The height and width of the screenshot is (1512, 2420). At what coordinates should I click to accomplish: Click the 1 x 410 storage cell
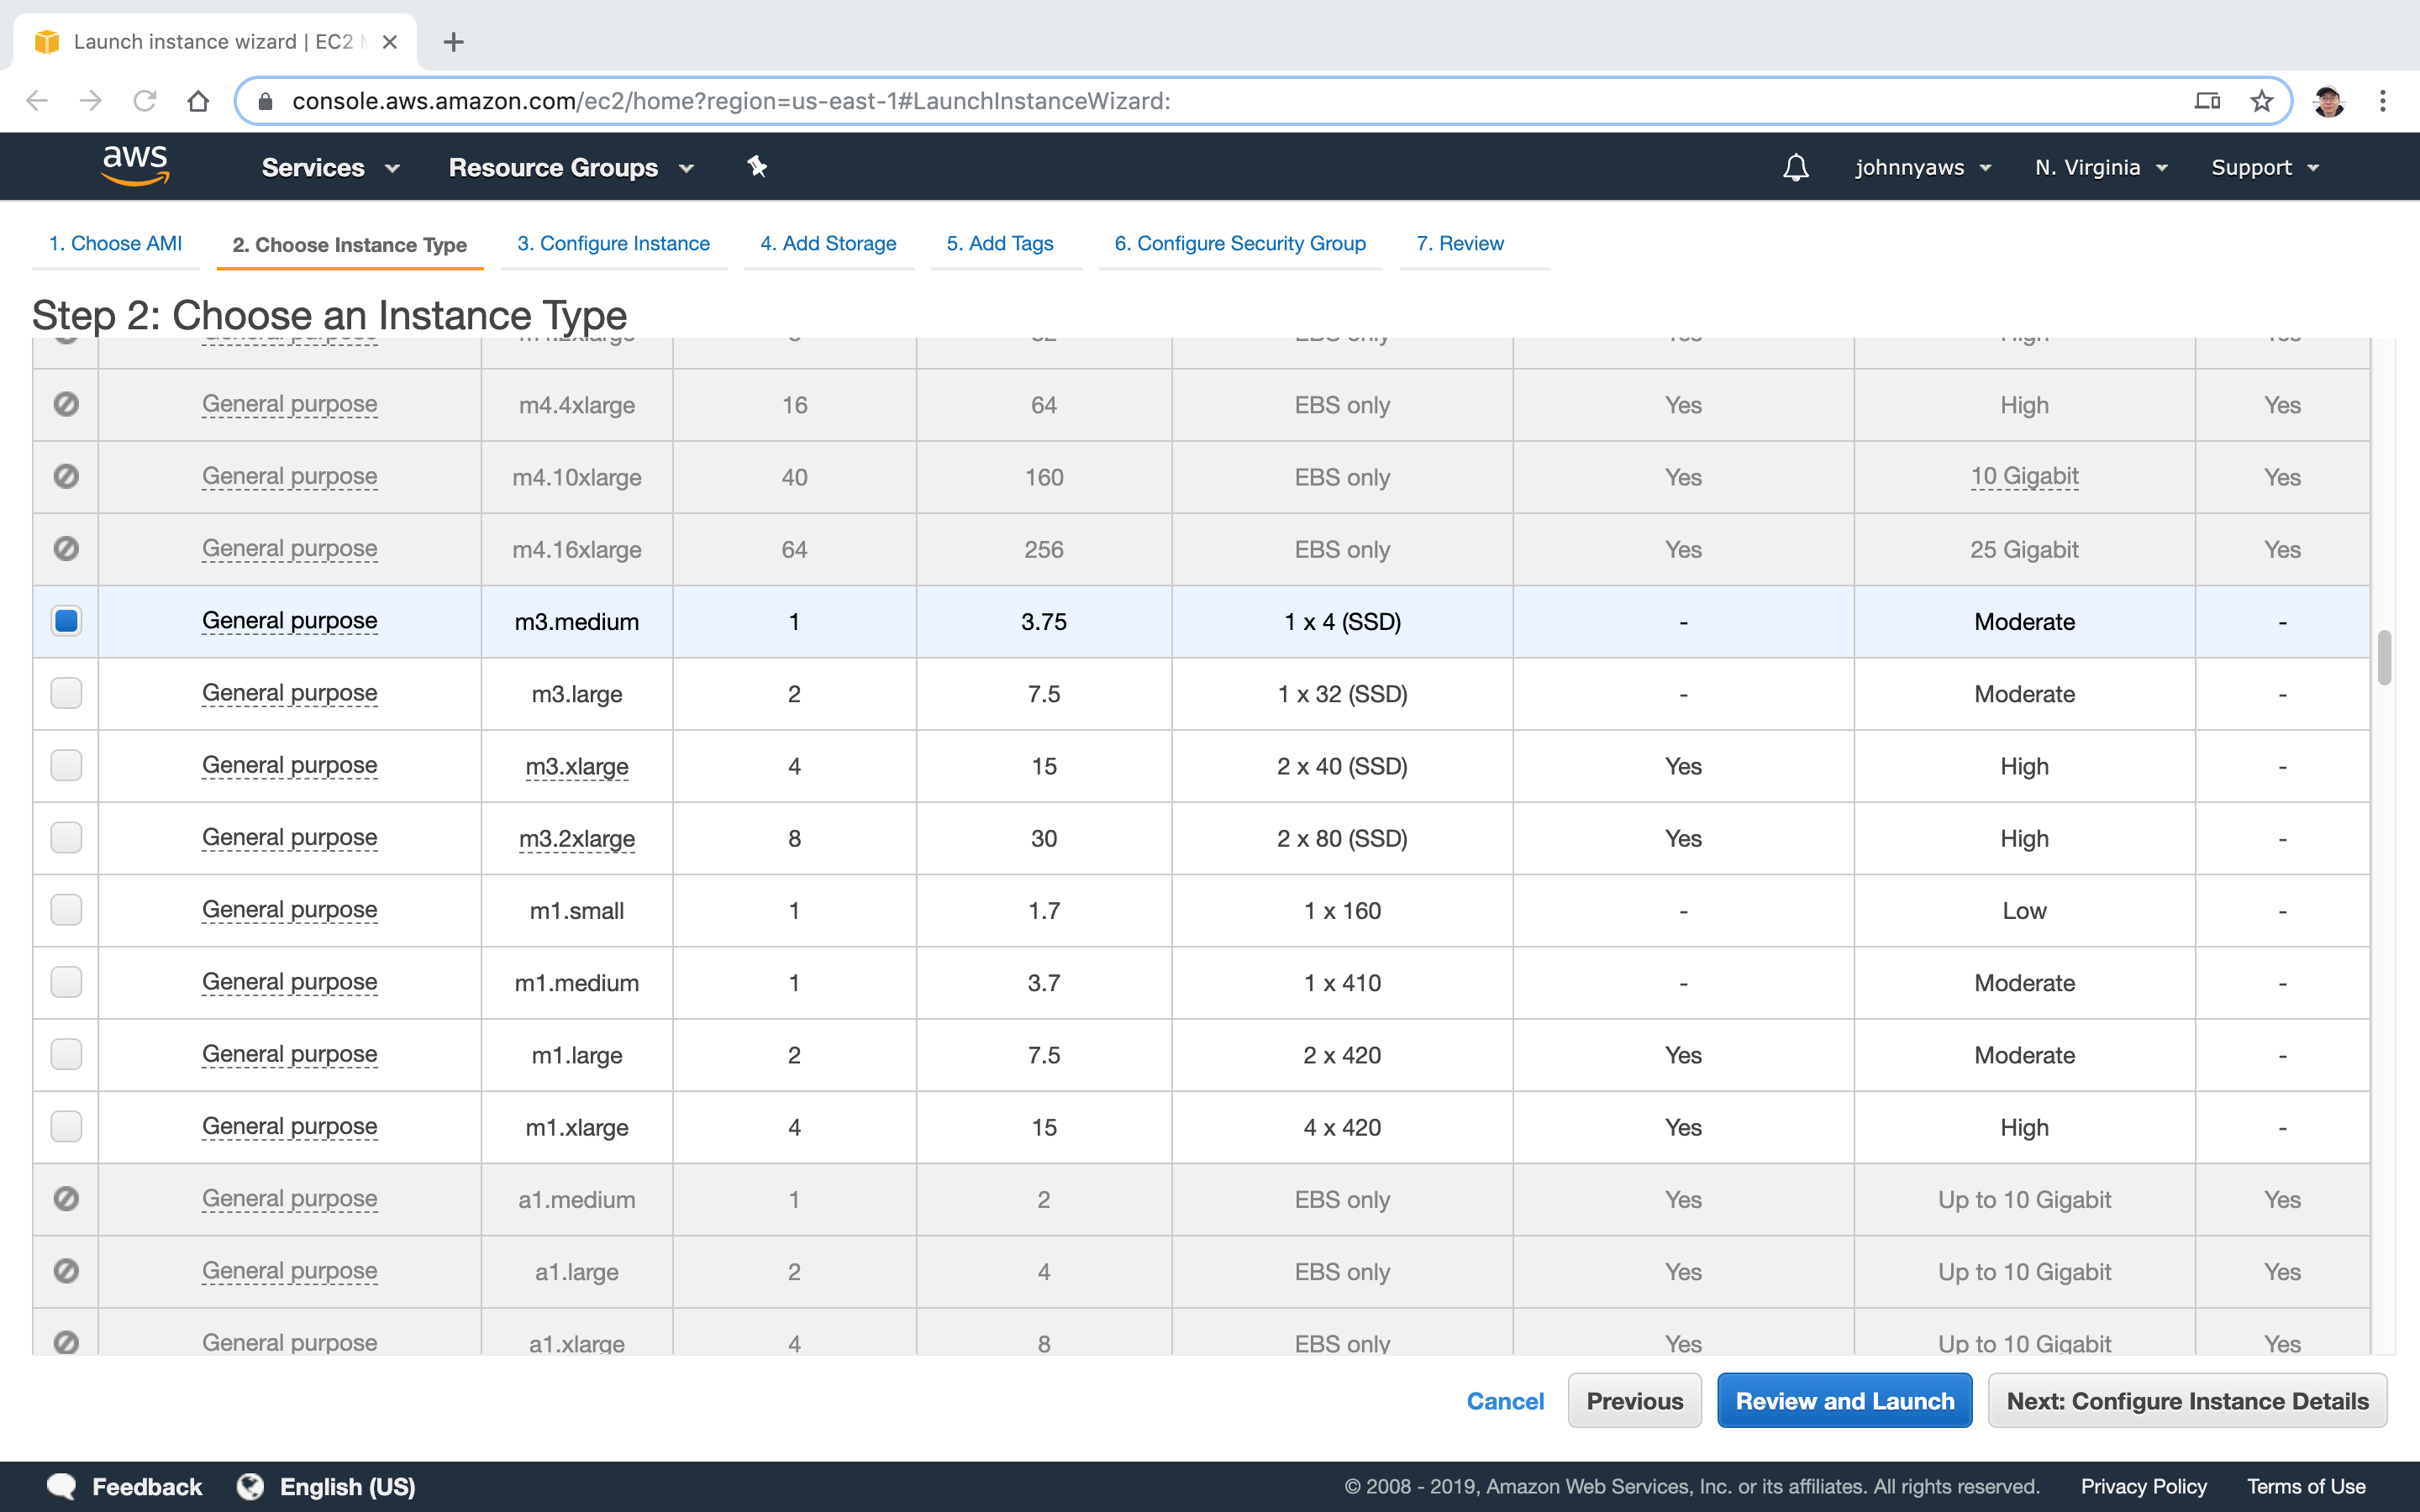pos(1342,983)
